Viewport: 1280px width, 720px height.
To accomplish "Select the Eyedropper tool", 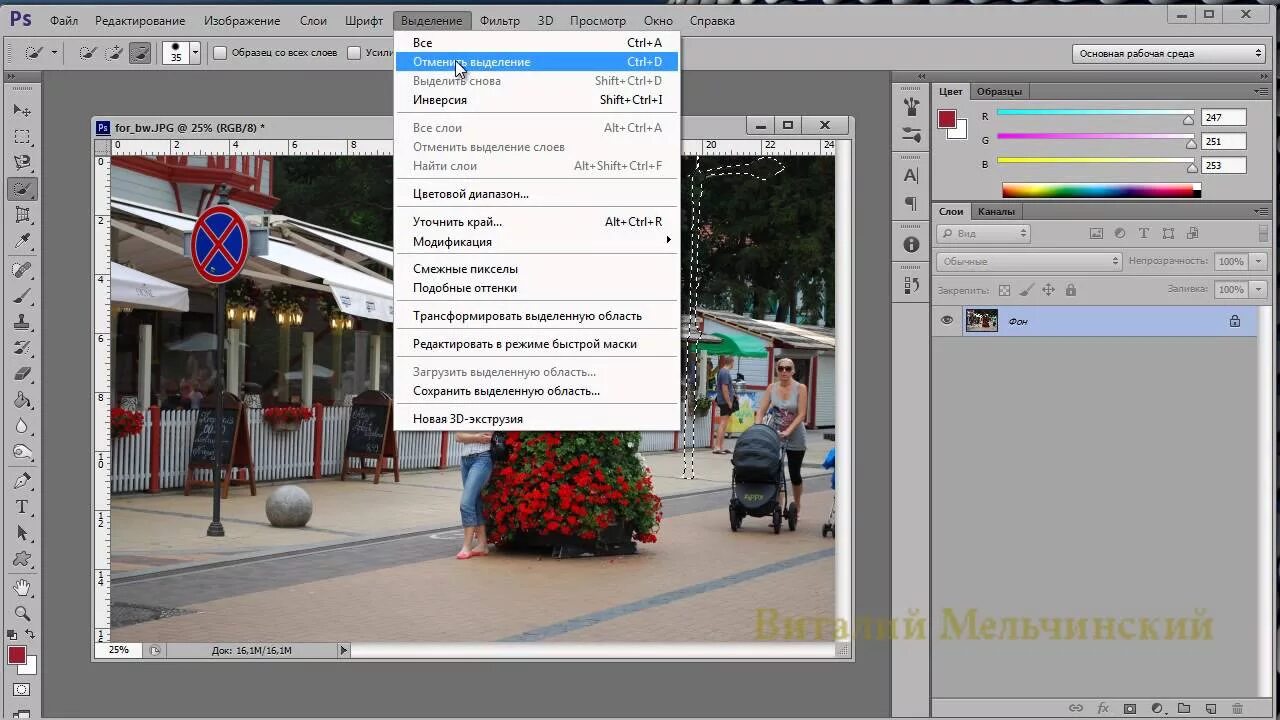I will click(22, 240).
